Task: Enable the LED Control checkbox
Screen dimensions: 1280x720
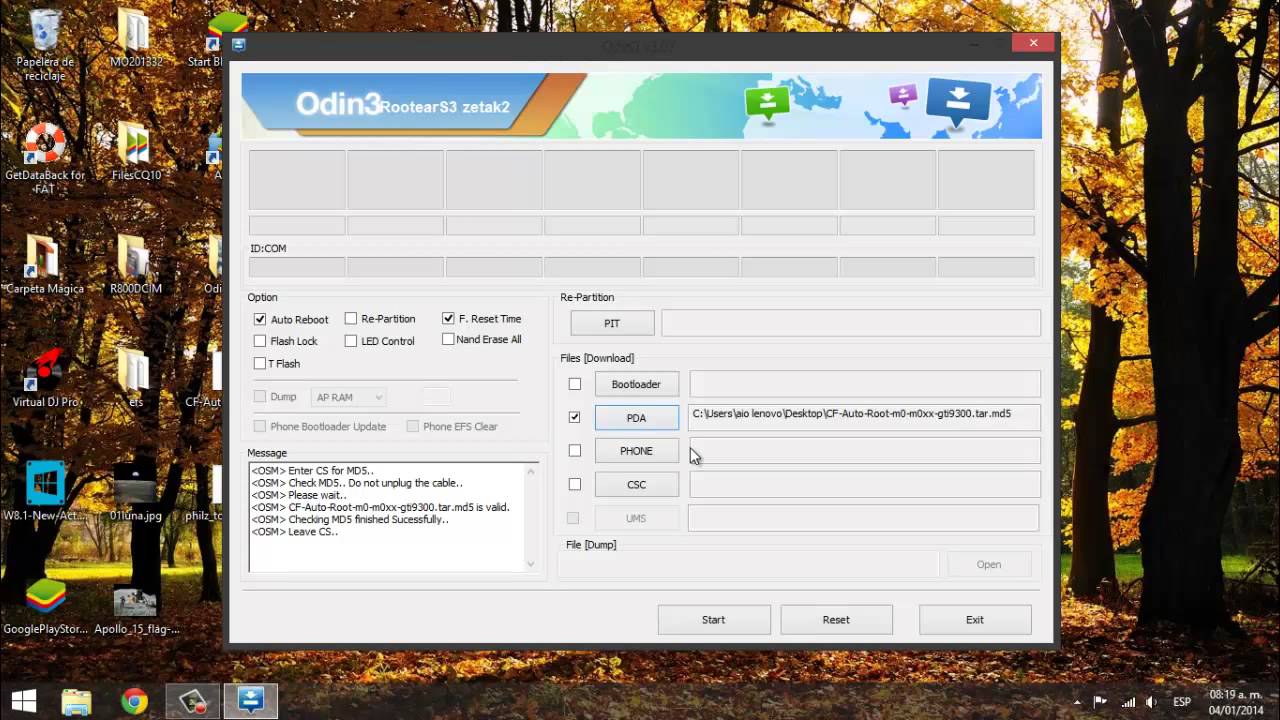Action: point(351,341)
